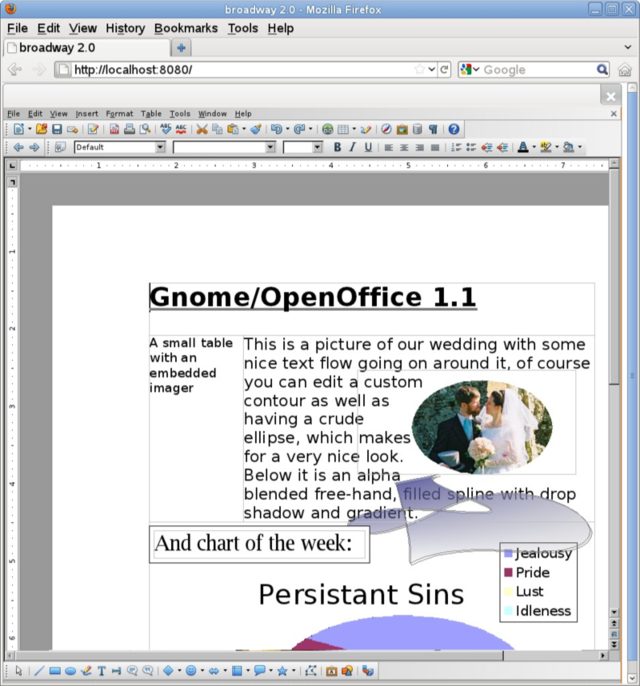Toggle Bold formatting
Viewport: 640px width, 686px height.
click(337, 147)
